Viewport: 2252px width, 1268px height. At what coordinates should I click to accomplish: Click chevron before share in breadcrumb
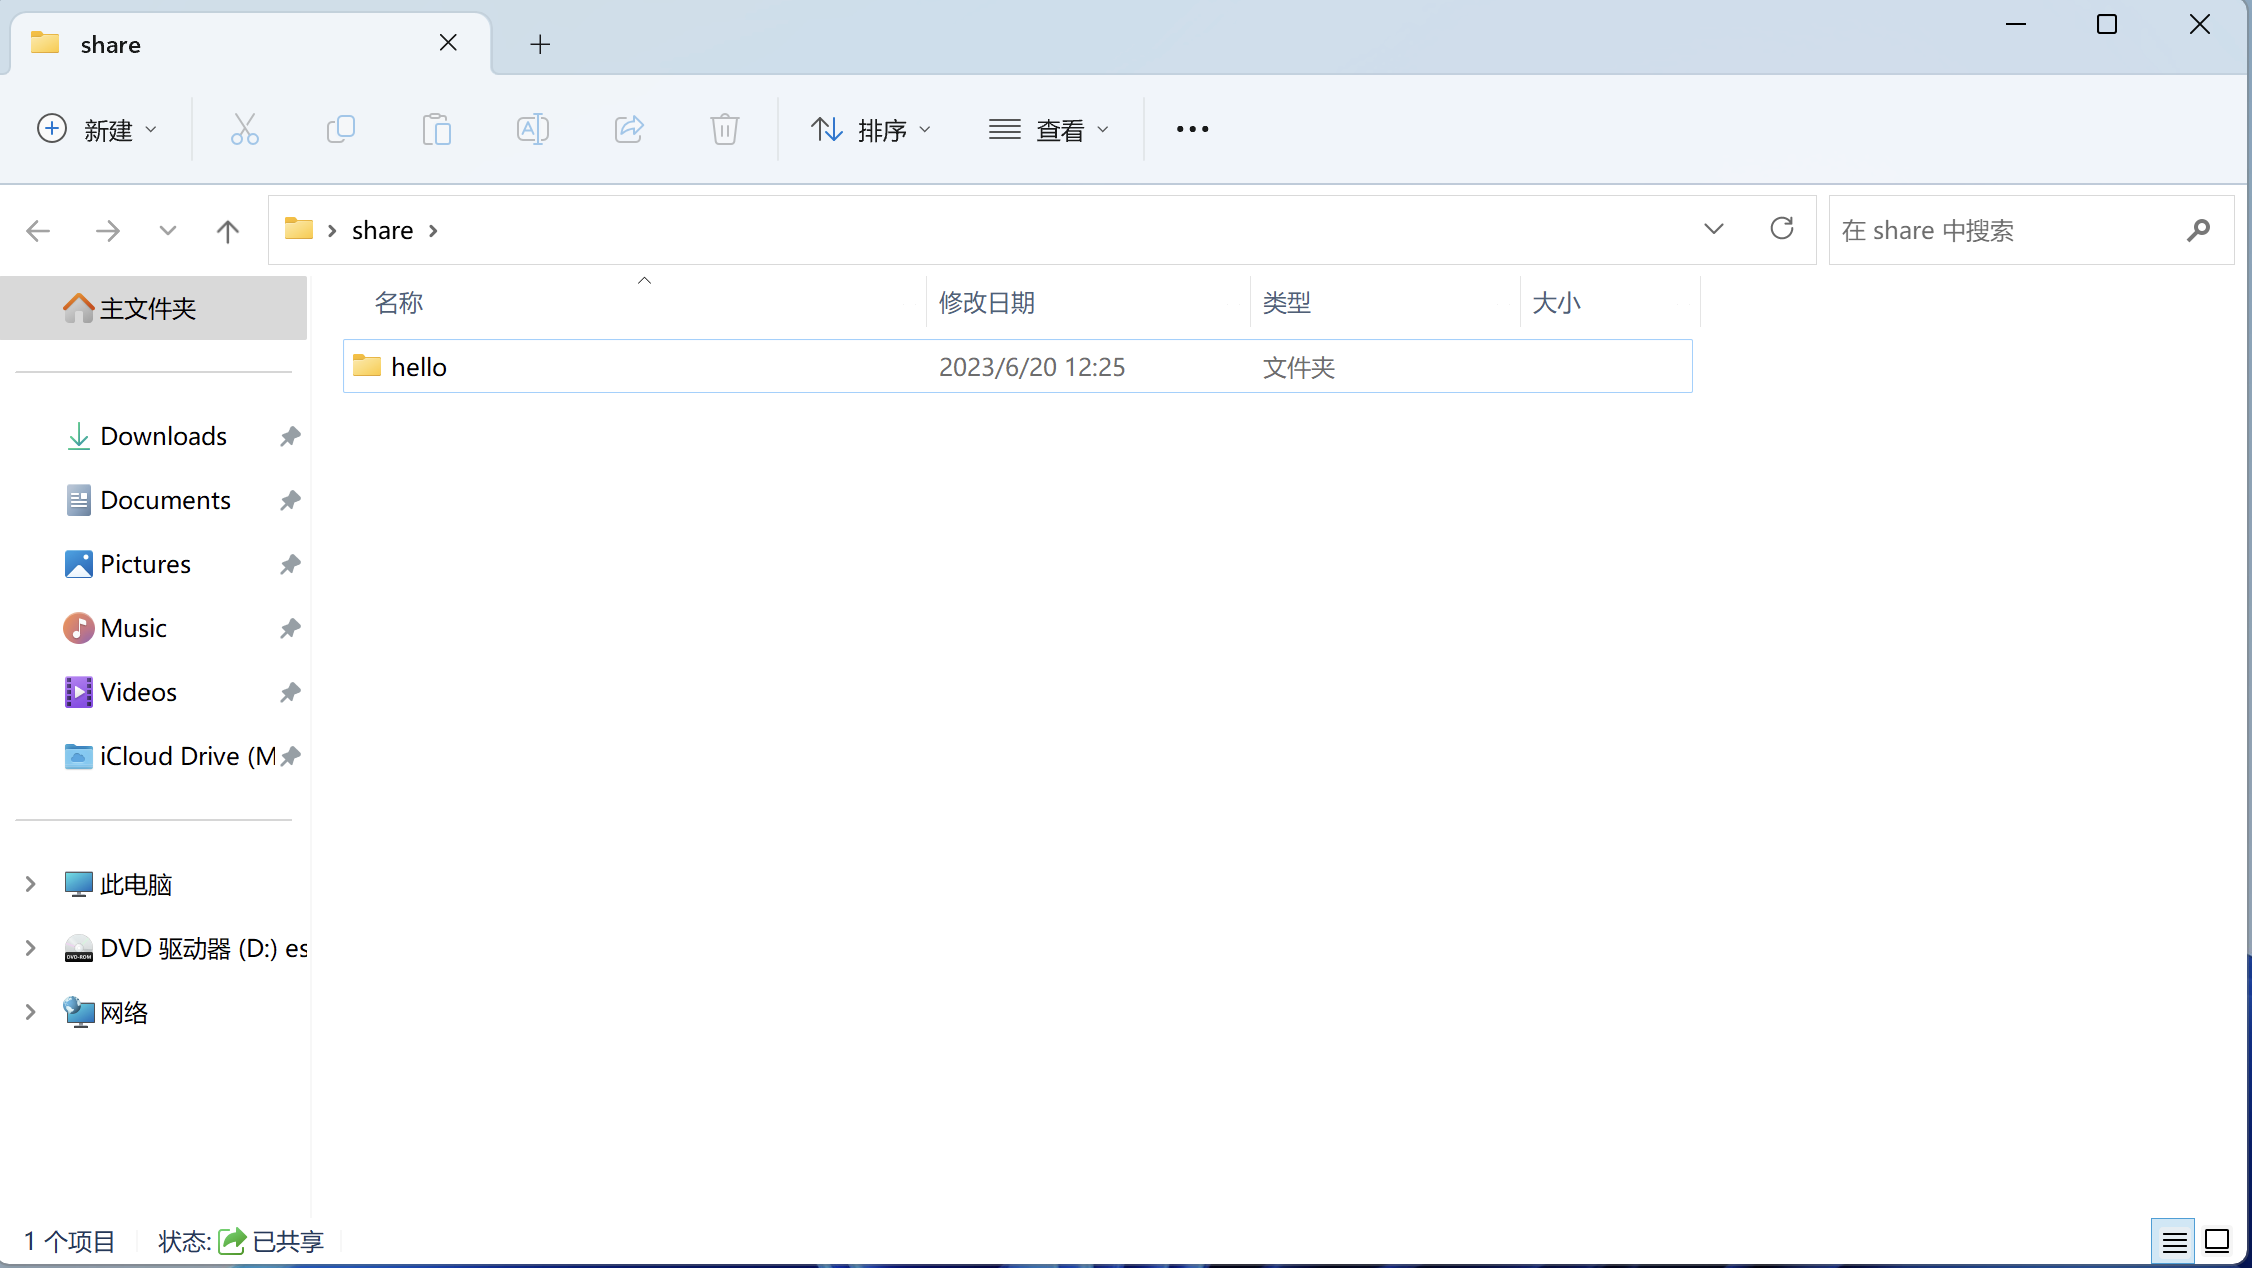click(x=332, y=231)
